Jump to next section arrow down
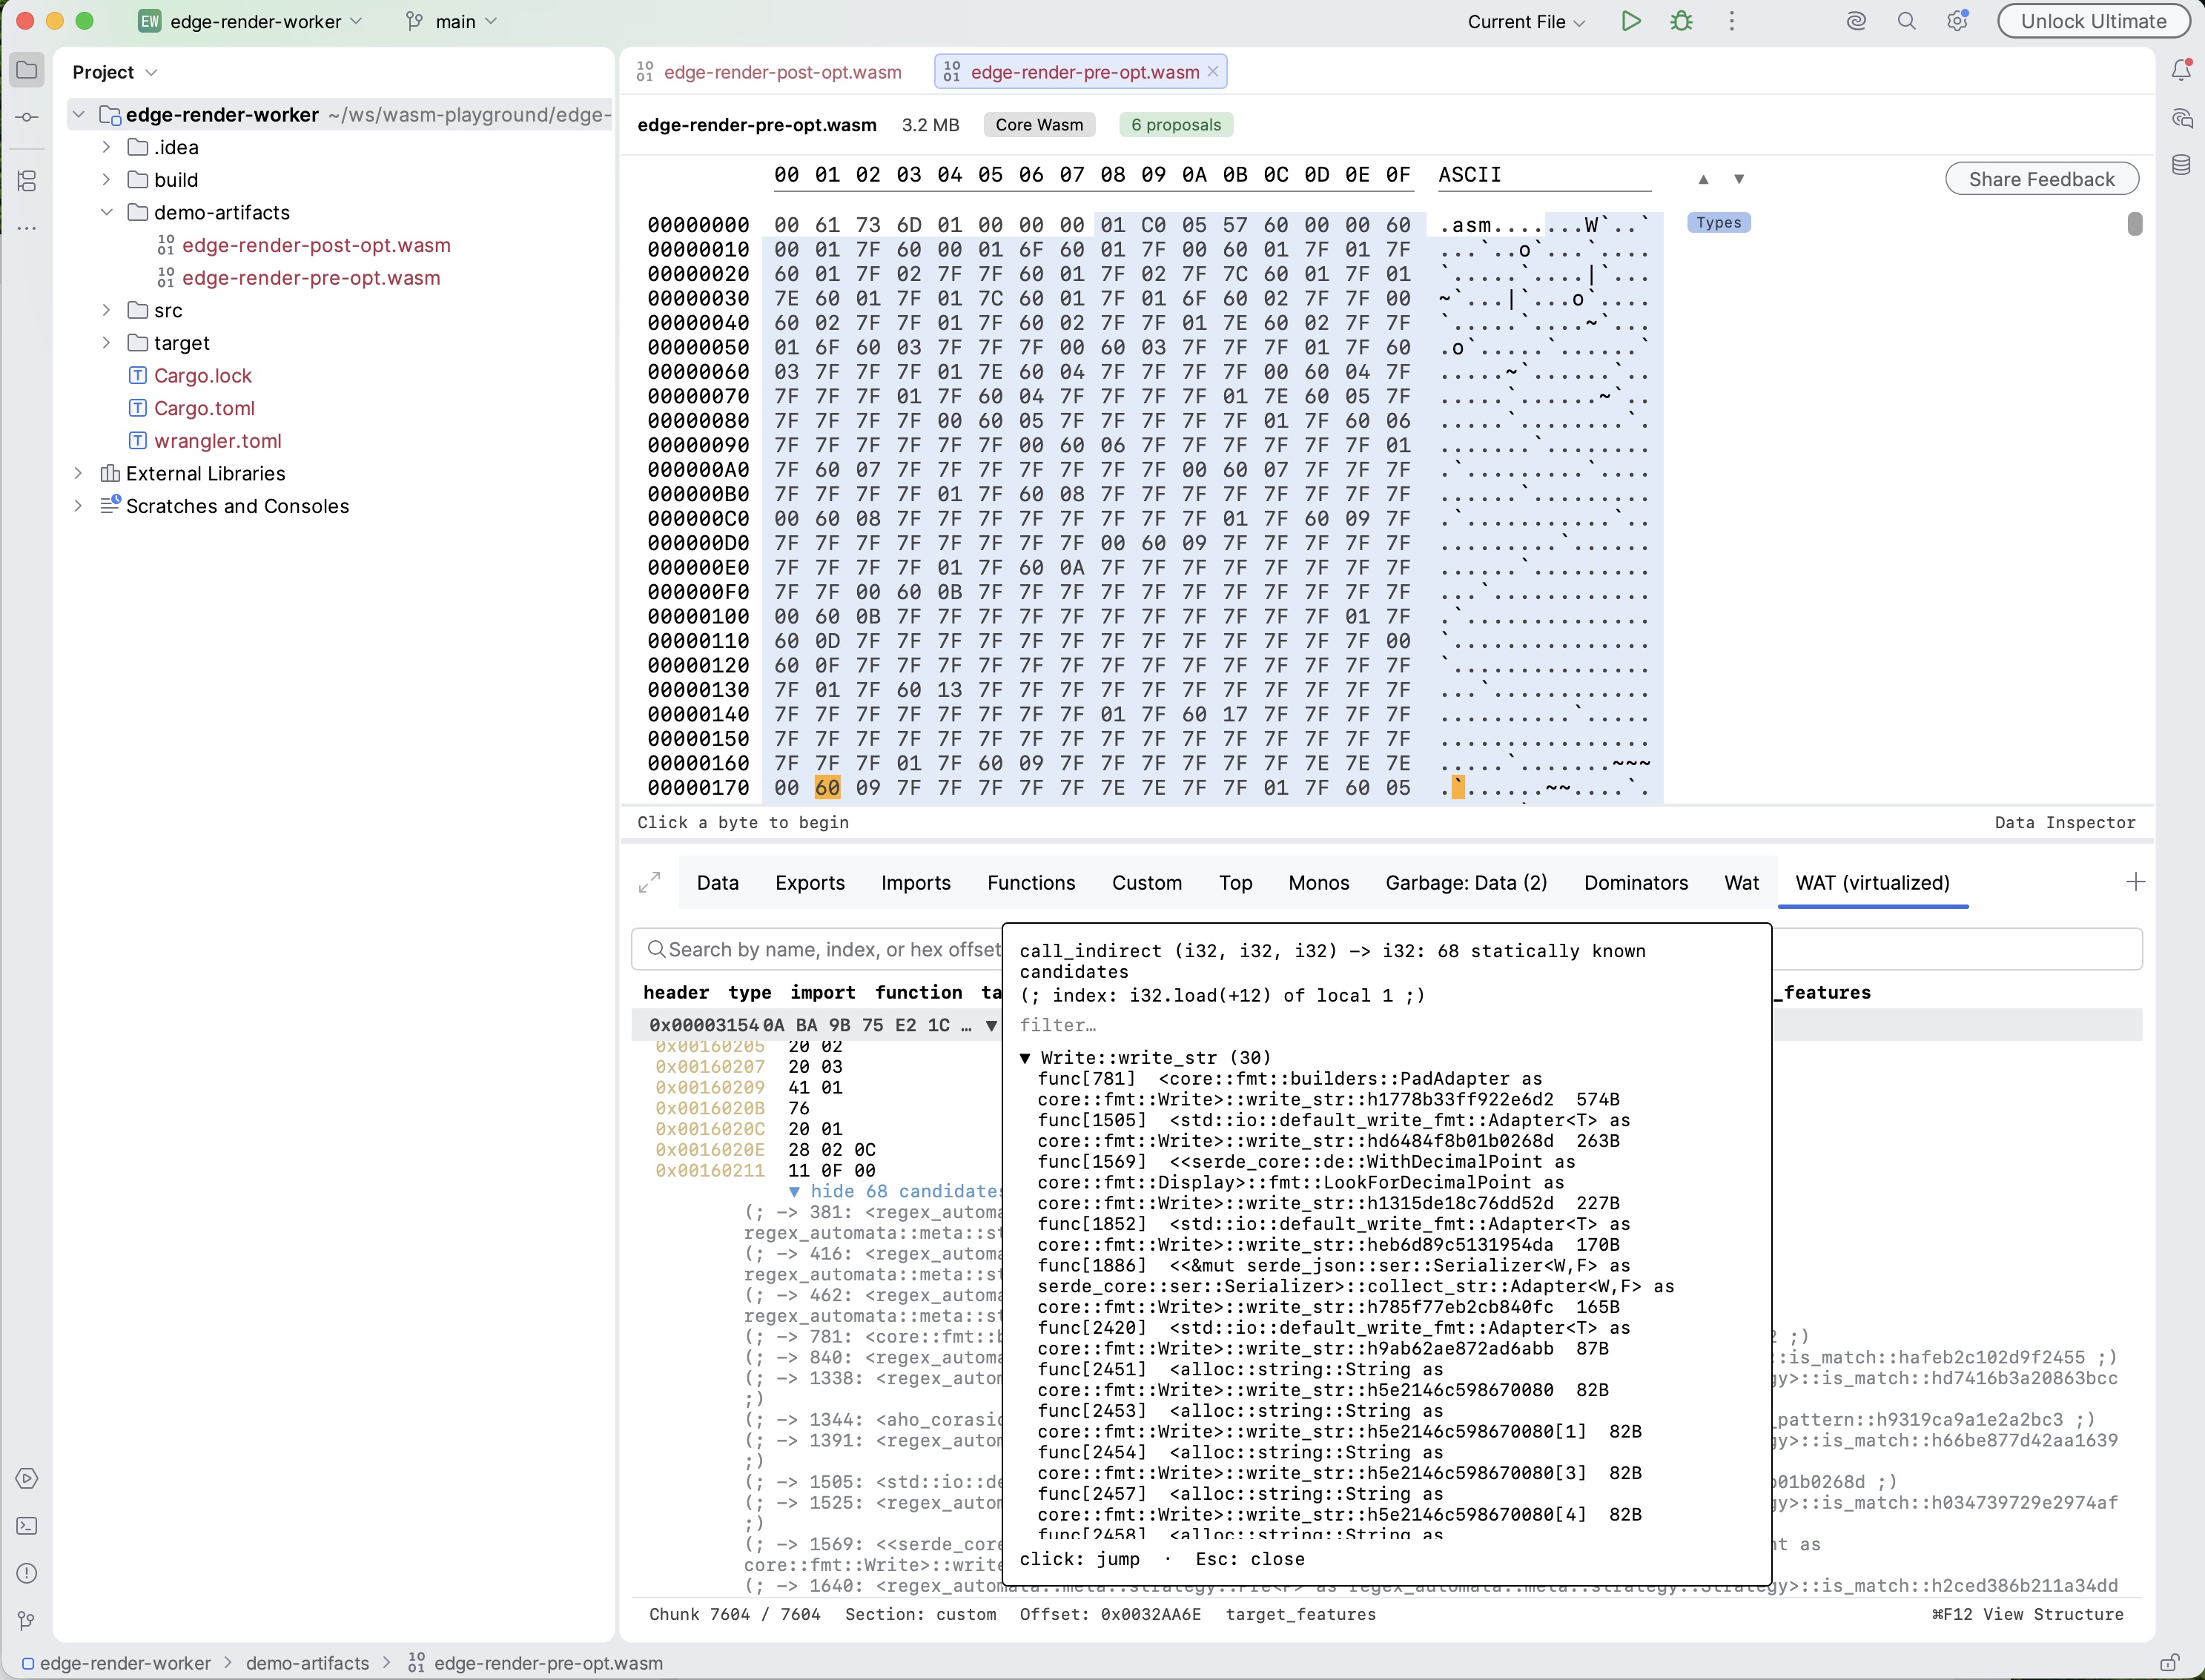 click(1739, 179)
